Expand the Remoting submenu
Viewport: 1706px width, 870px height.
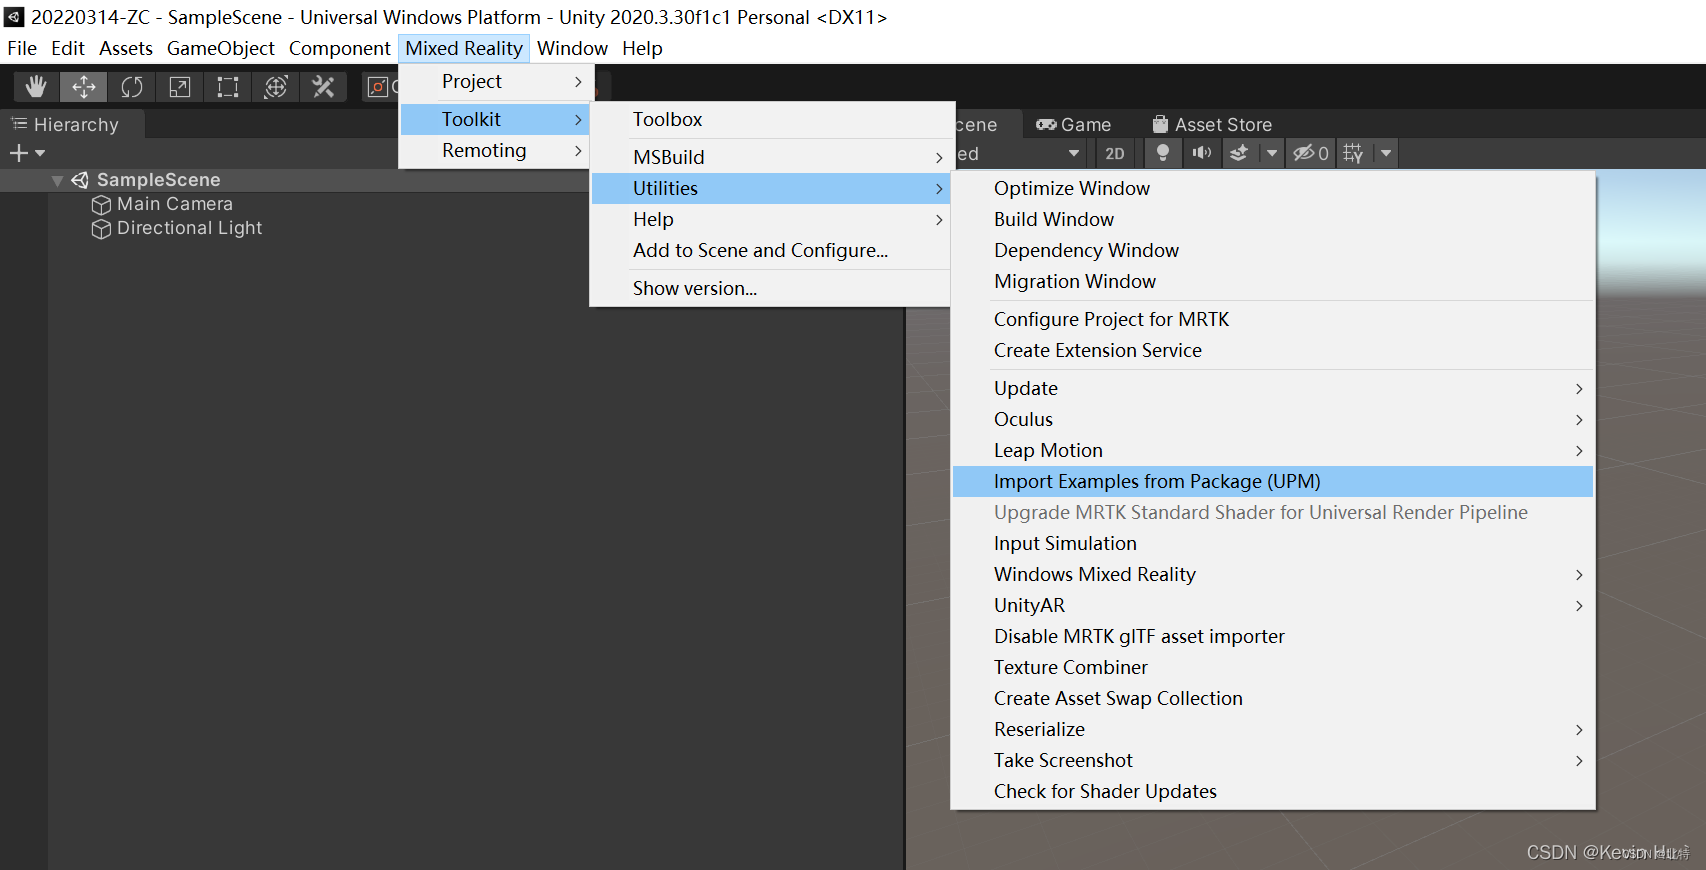[x=496, y=150]
